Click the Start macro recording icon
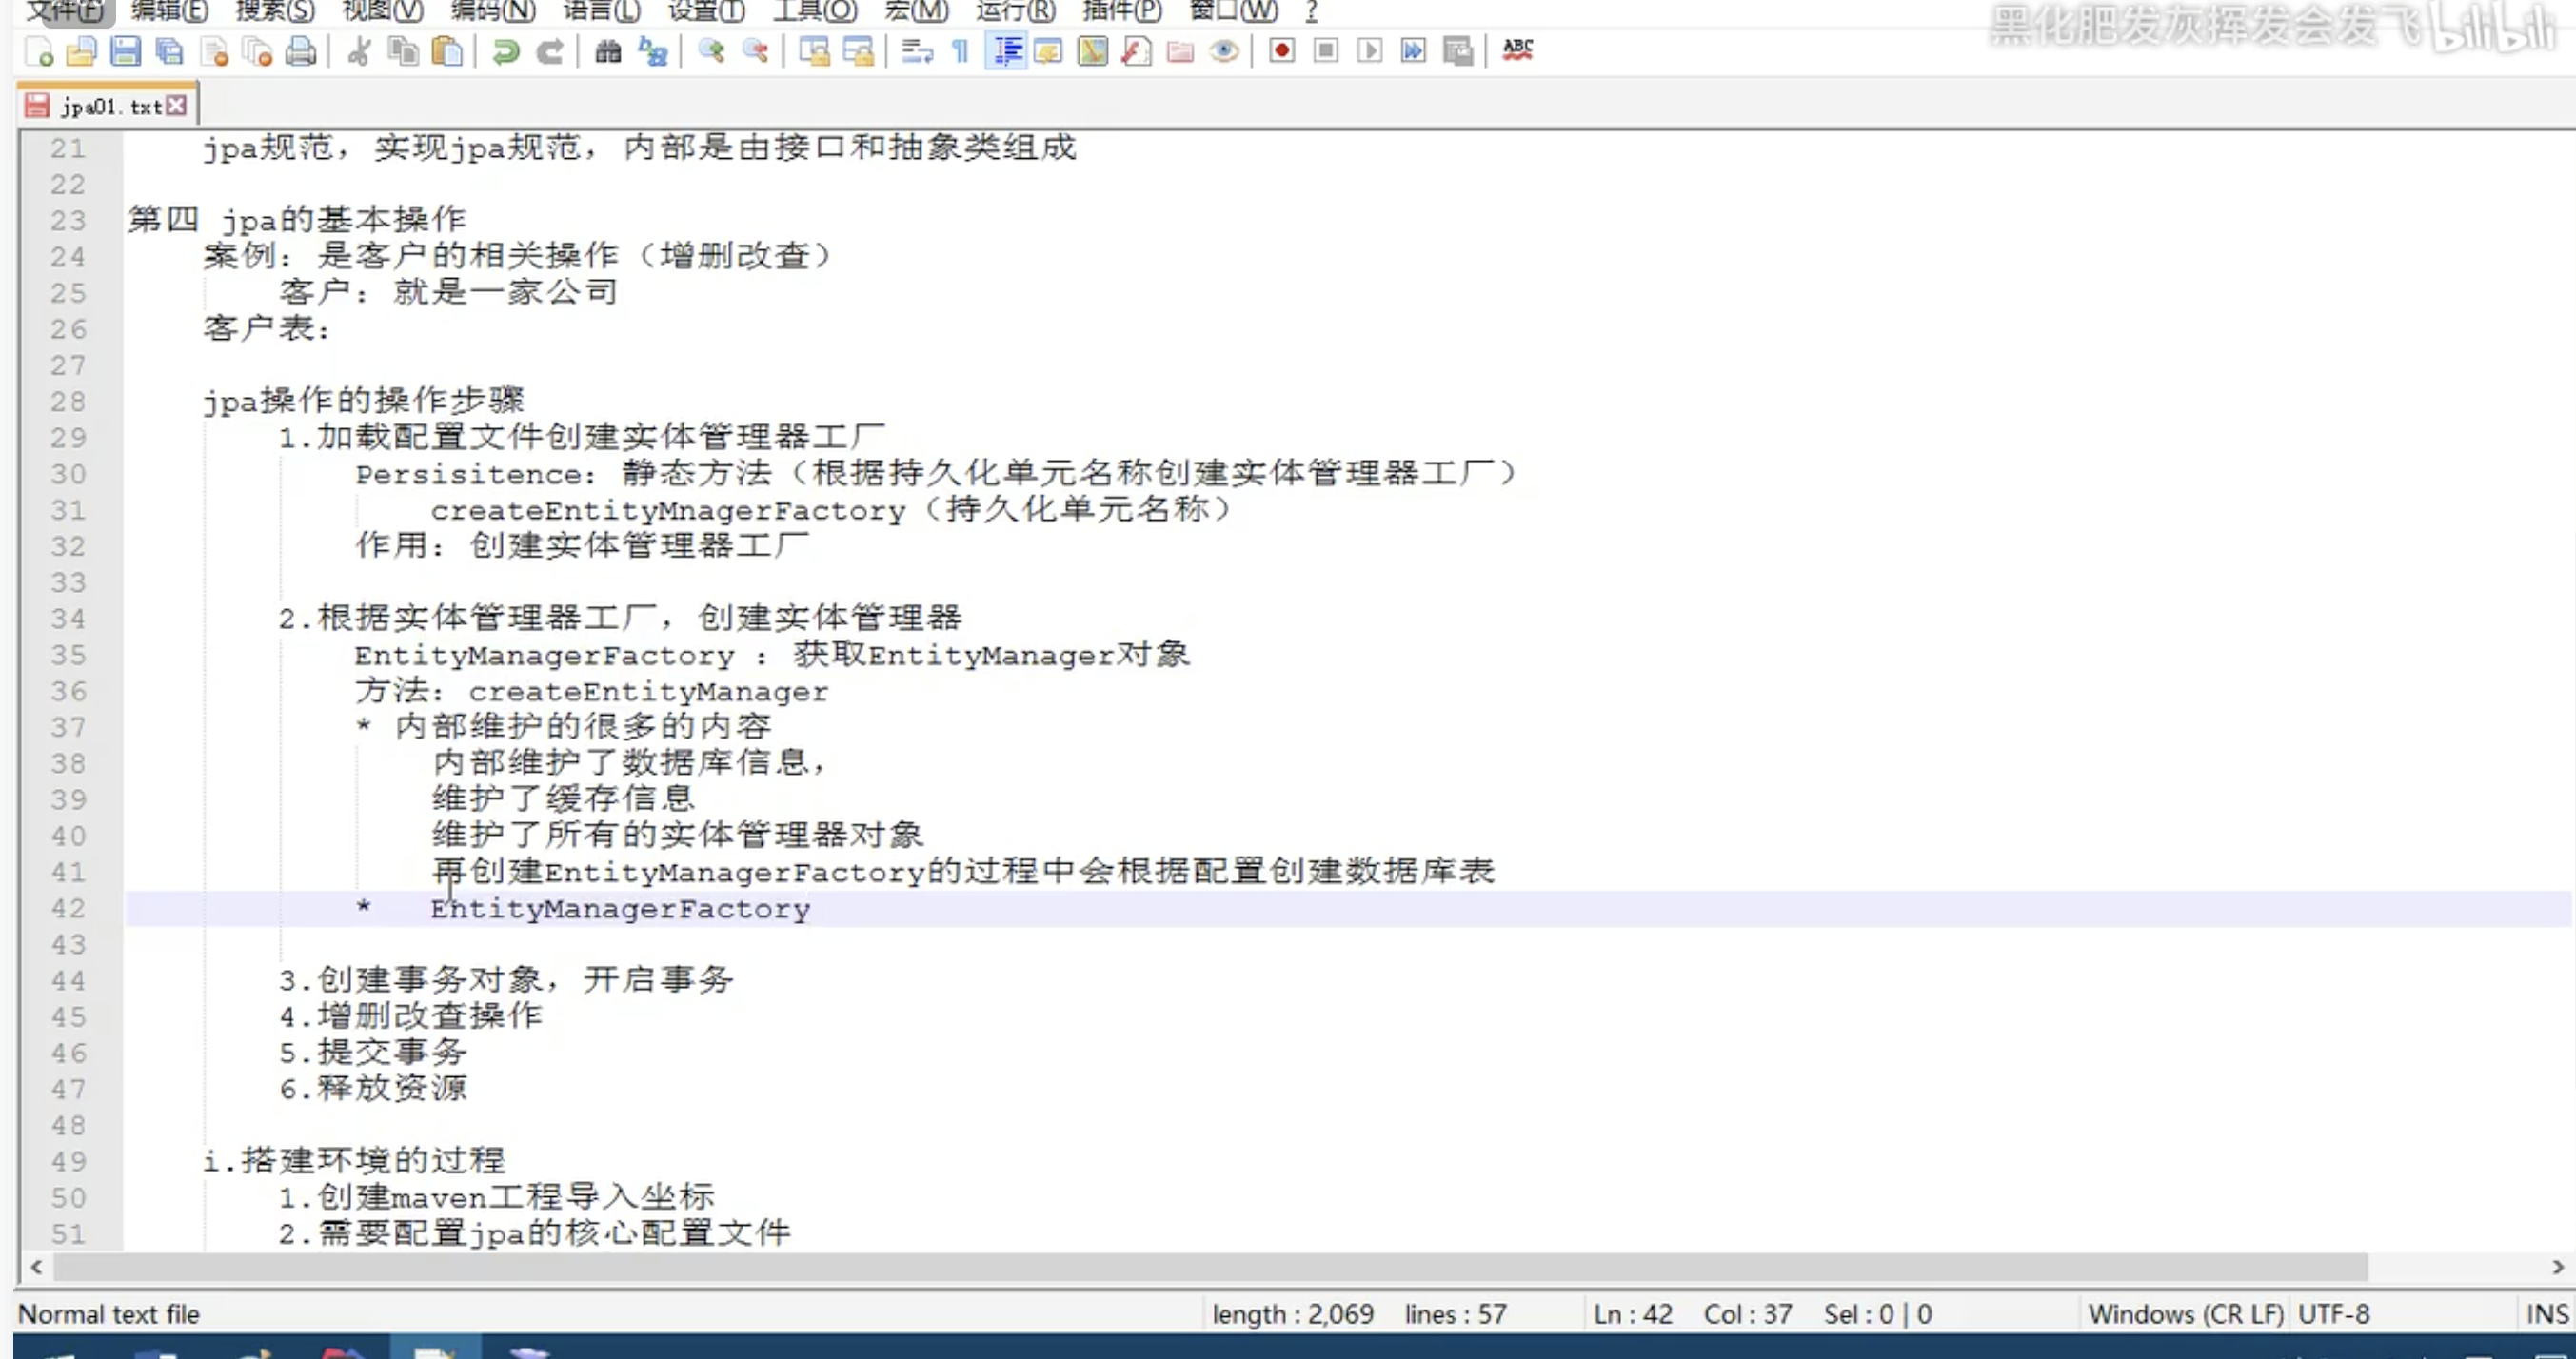 coord(1281,51)
